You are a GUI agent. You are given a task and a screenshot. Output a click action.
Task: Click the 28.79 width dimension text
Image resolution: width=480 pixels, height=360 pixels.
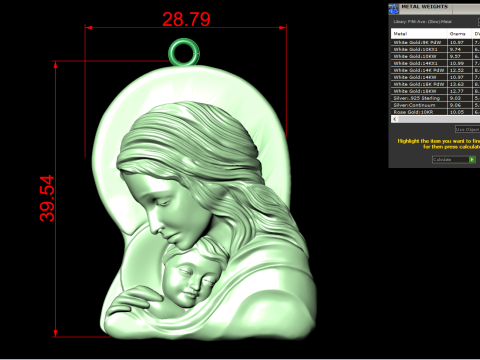(x=186, y=19)
